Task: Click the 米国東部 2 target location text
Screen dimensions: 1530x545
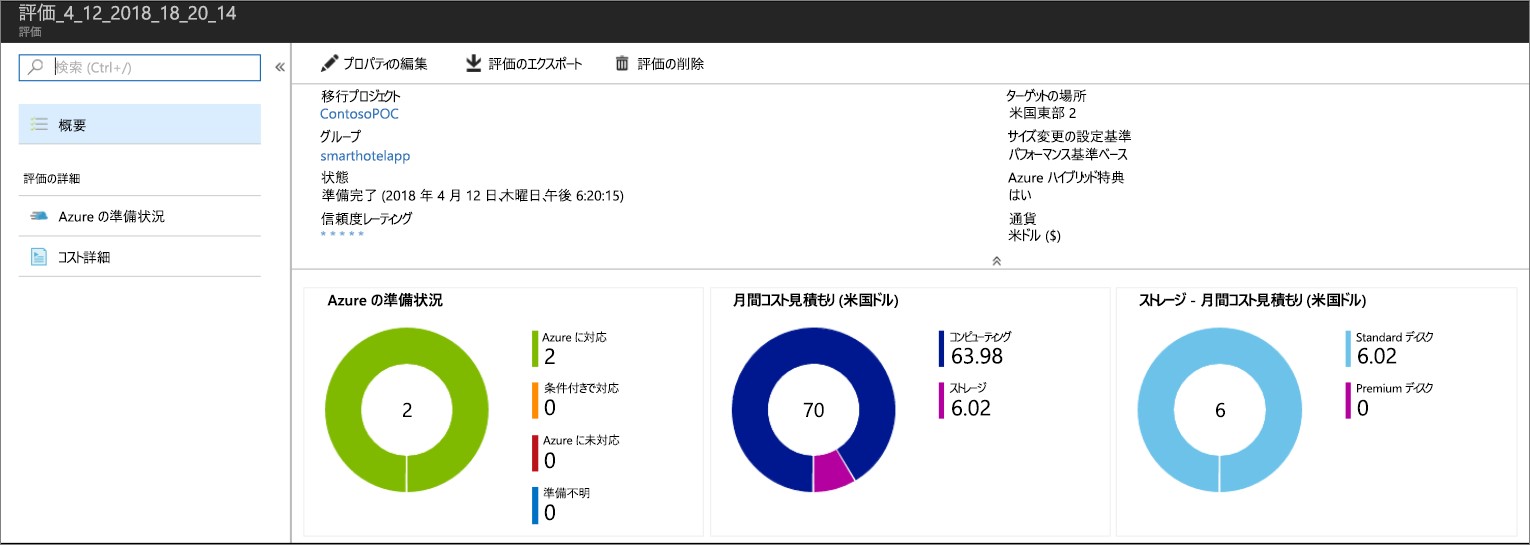Action: (1043, 114)
